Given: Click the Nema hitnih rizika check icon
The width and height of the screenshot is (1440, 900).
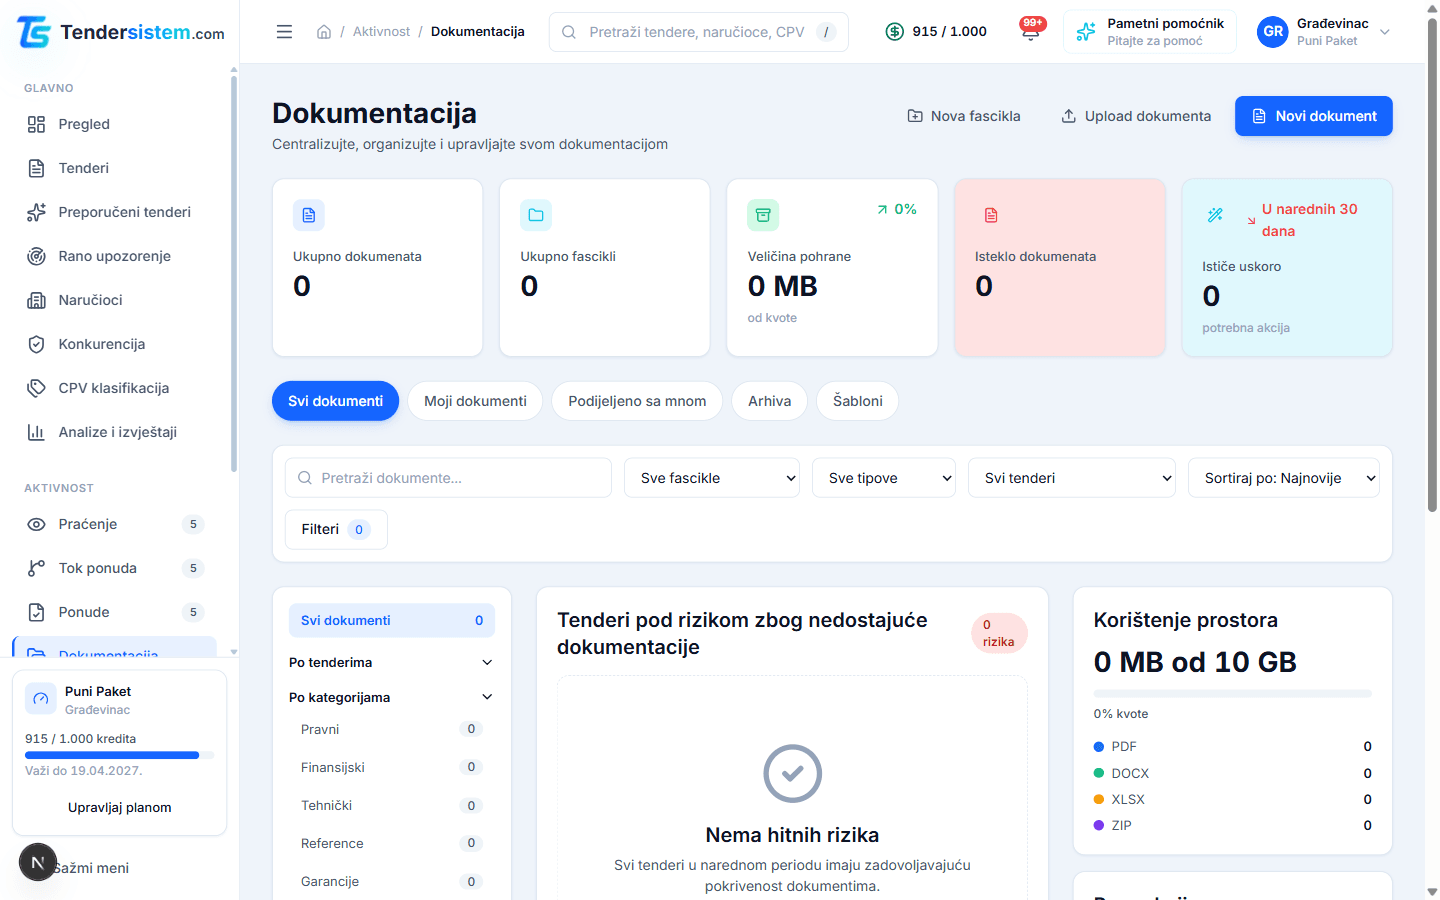Looking at the screenshot, I should pos(793,773).
